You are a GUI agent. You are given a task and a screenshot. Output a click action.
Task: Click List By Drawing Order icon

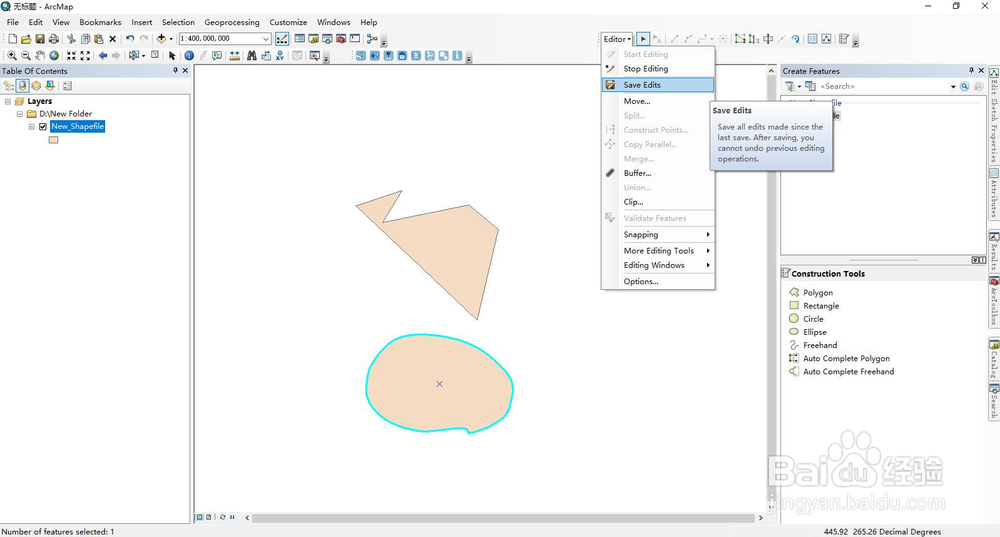(x=8, y=85)
